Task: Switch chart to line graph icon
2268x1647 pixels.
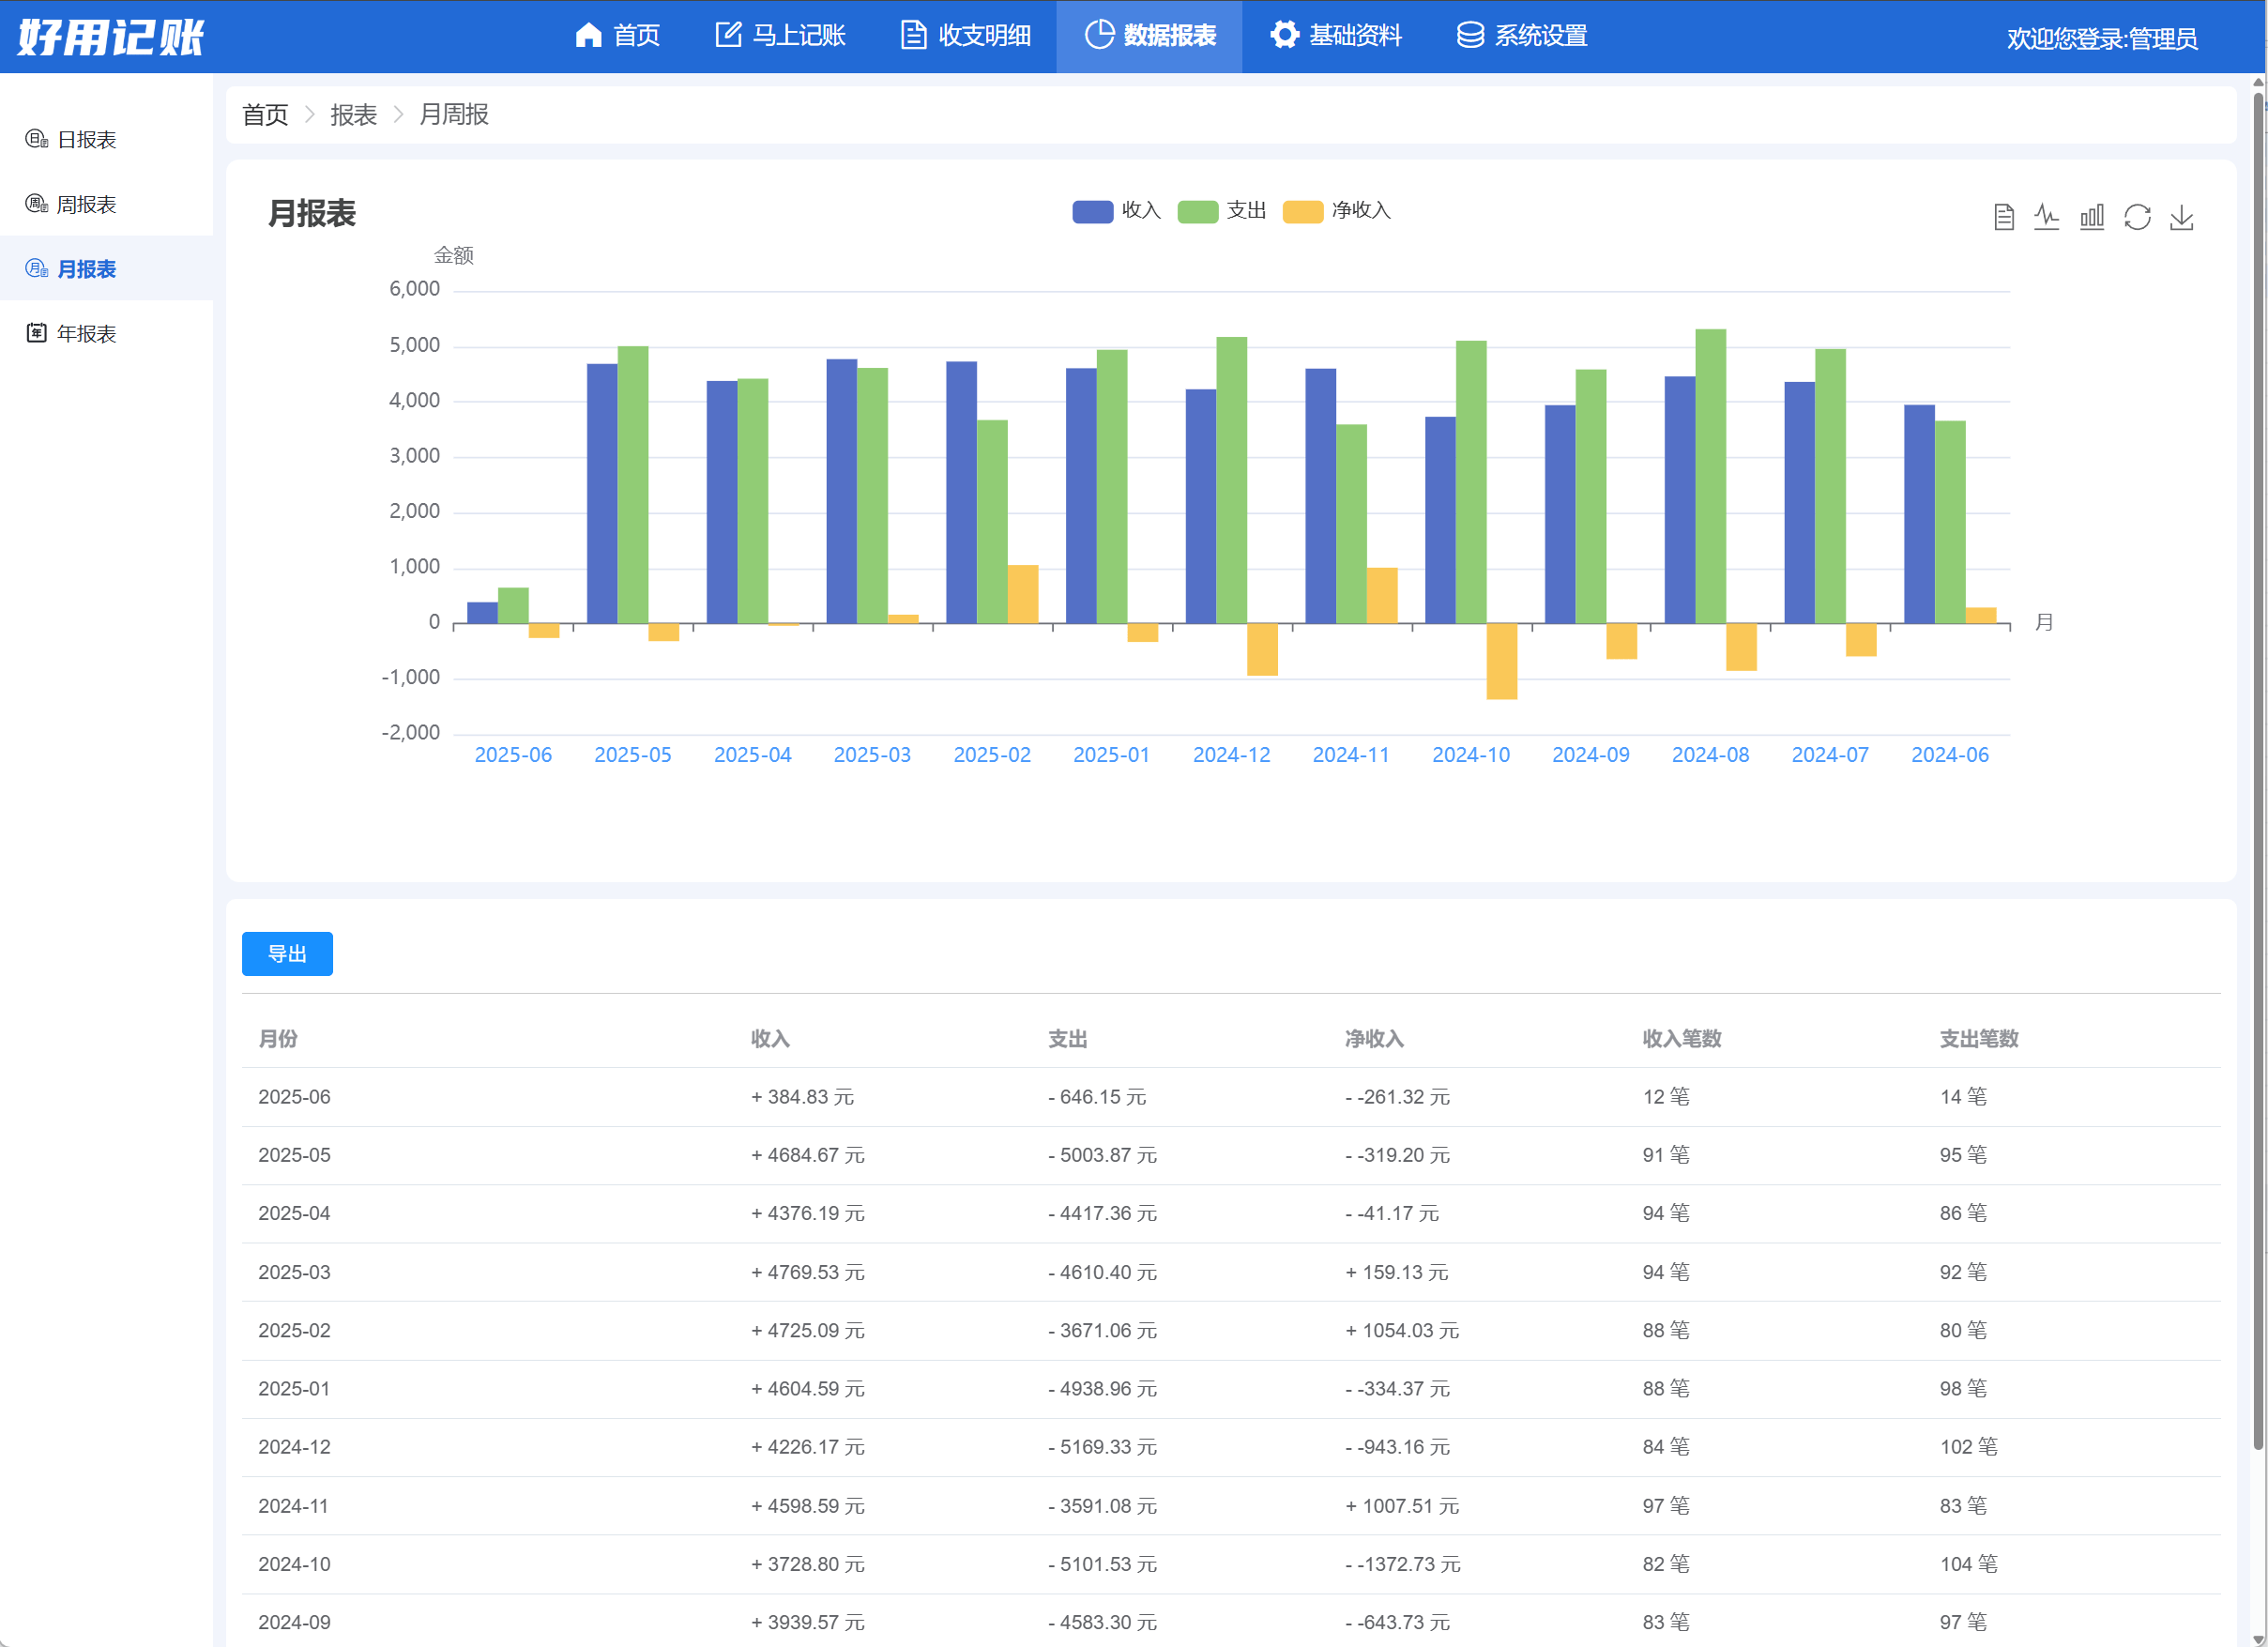Action: click(2047, 217)
